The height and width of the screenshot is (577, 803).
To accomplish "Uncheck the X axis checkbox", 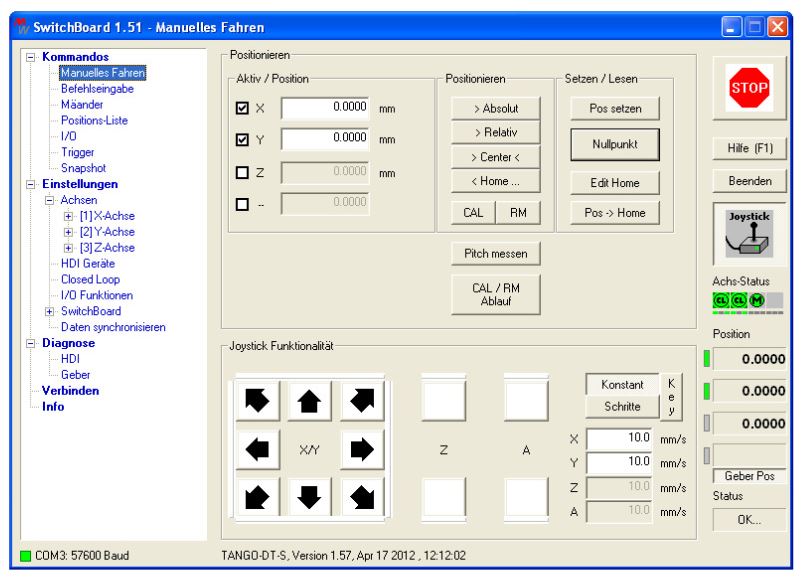I will 240,107.
